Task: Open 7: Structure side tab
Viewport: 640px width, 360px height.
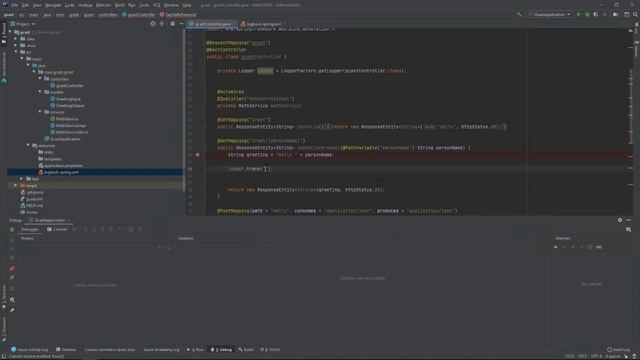Action: coord(4,329)
